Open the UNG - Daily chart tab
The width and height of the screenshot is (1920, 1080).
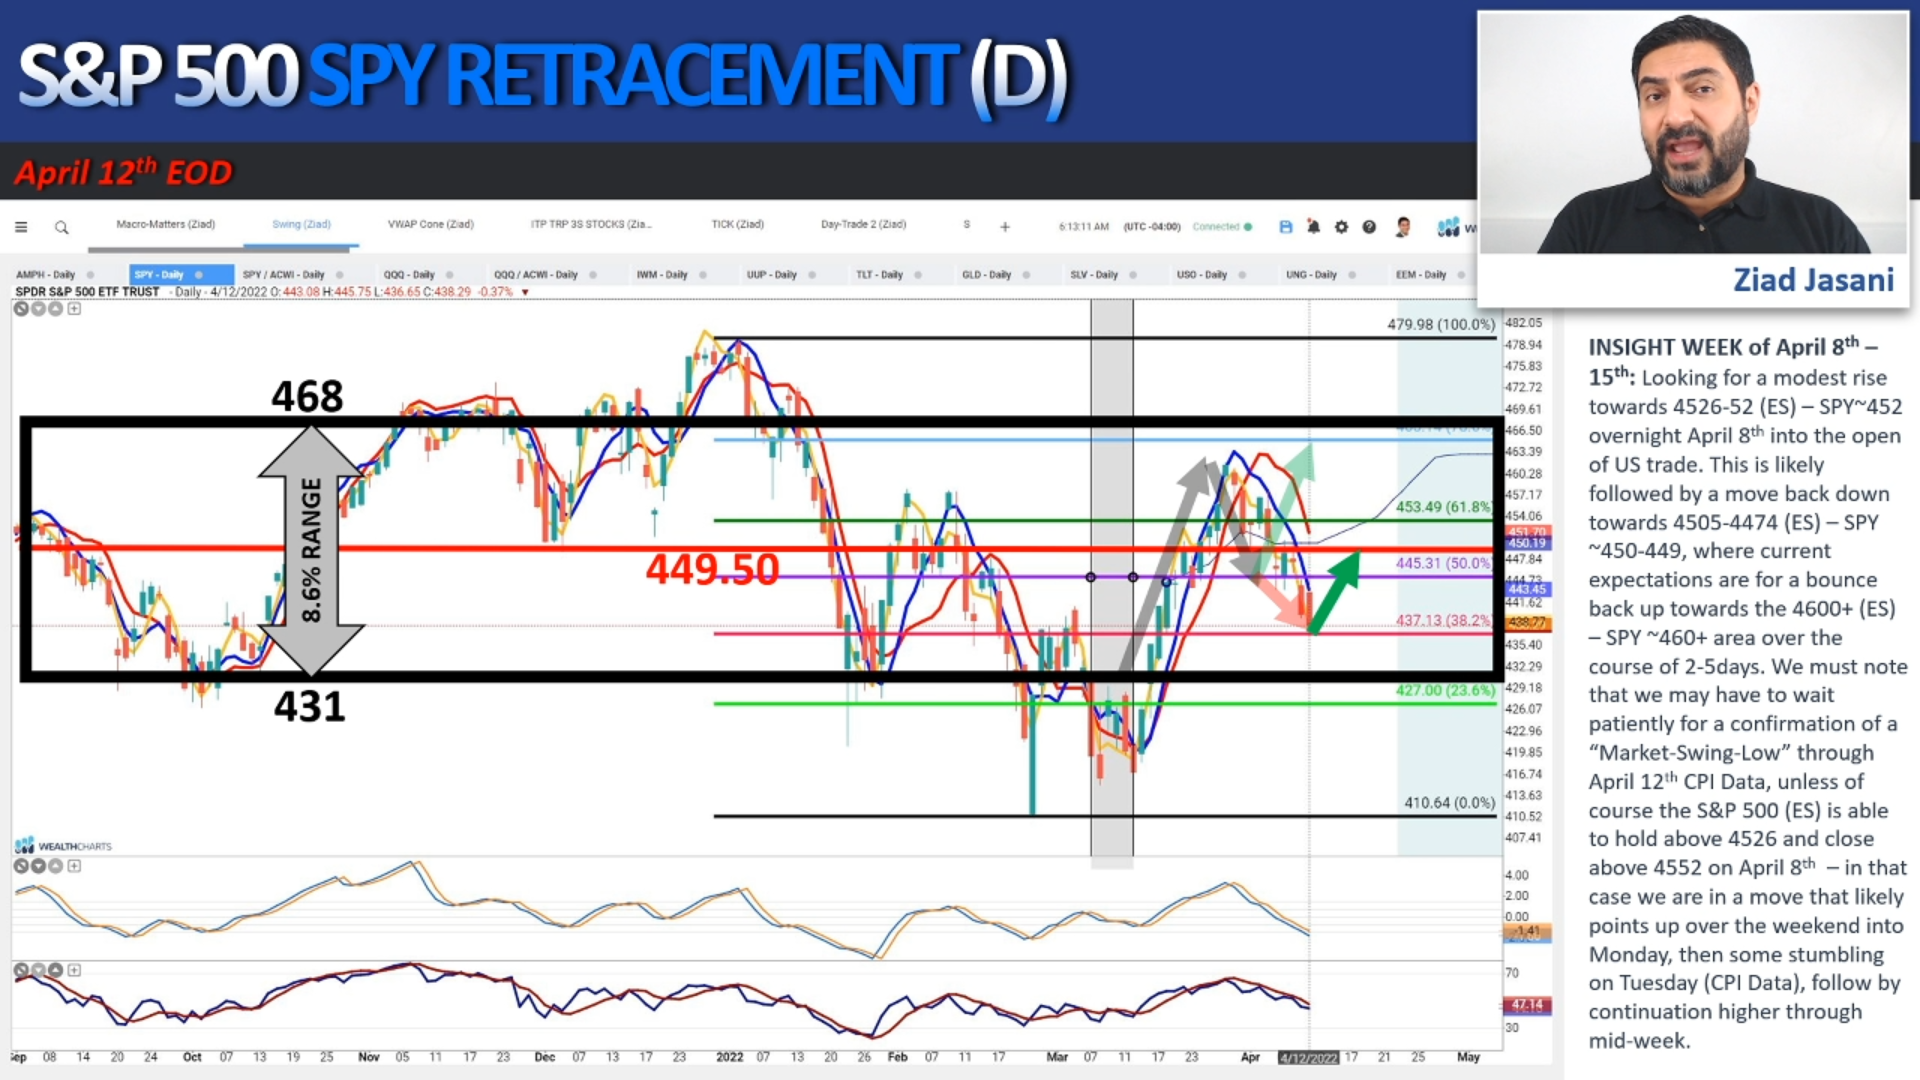(x=1311, y=275)
